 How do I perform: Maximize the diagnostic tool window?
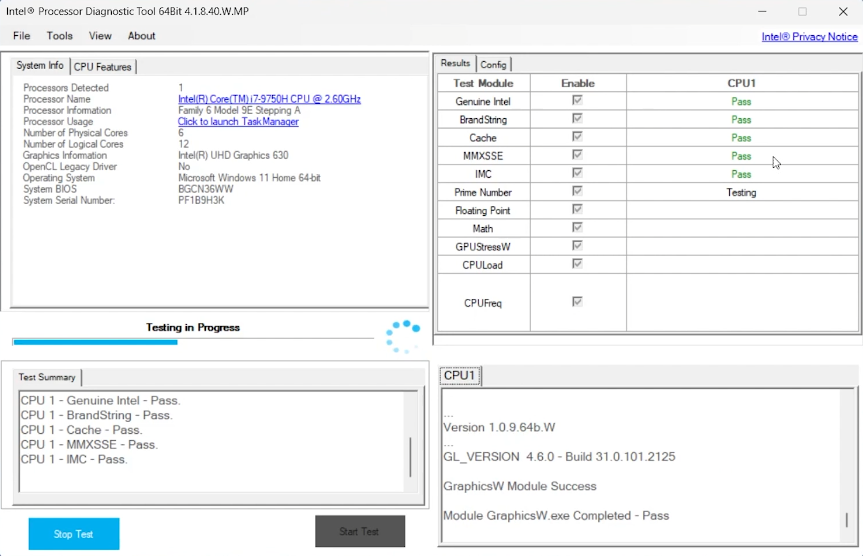[802, 12]
